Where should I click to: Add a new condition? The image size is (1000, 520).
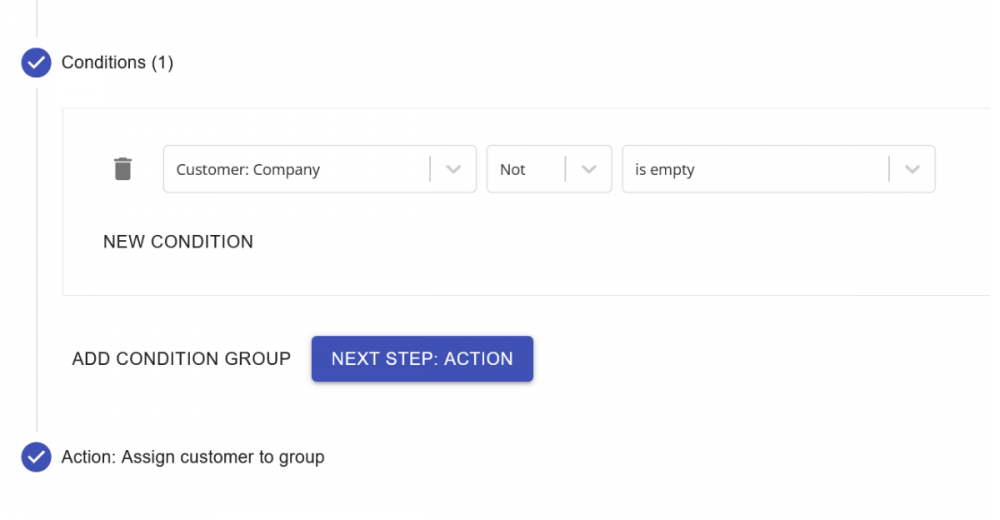[x=178, y=242]
